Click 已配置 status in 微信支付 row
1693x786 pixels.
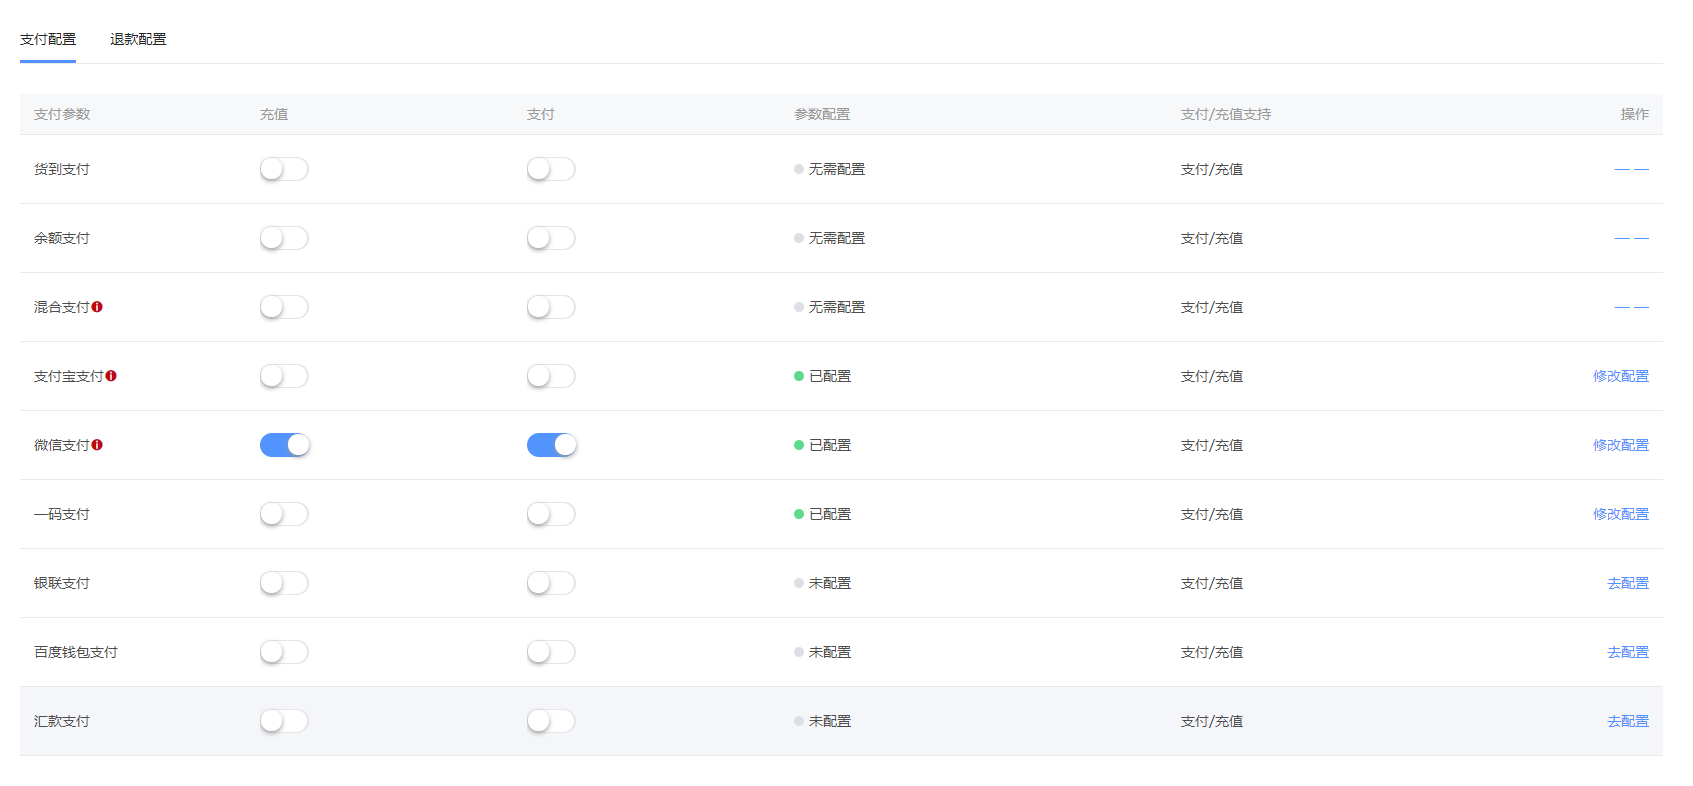coord(822,445)
